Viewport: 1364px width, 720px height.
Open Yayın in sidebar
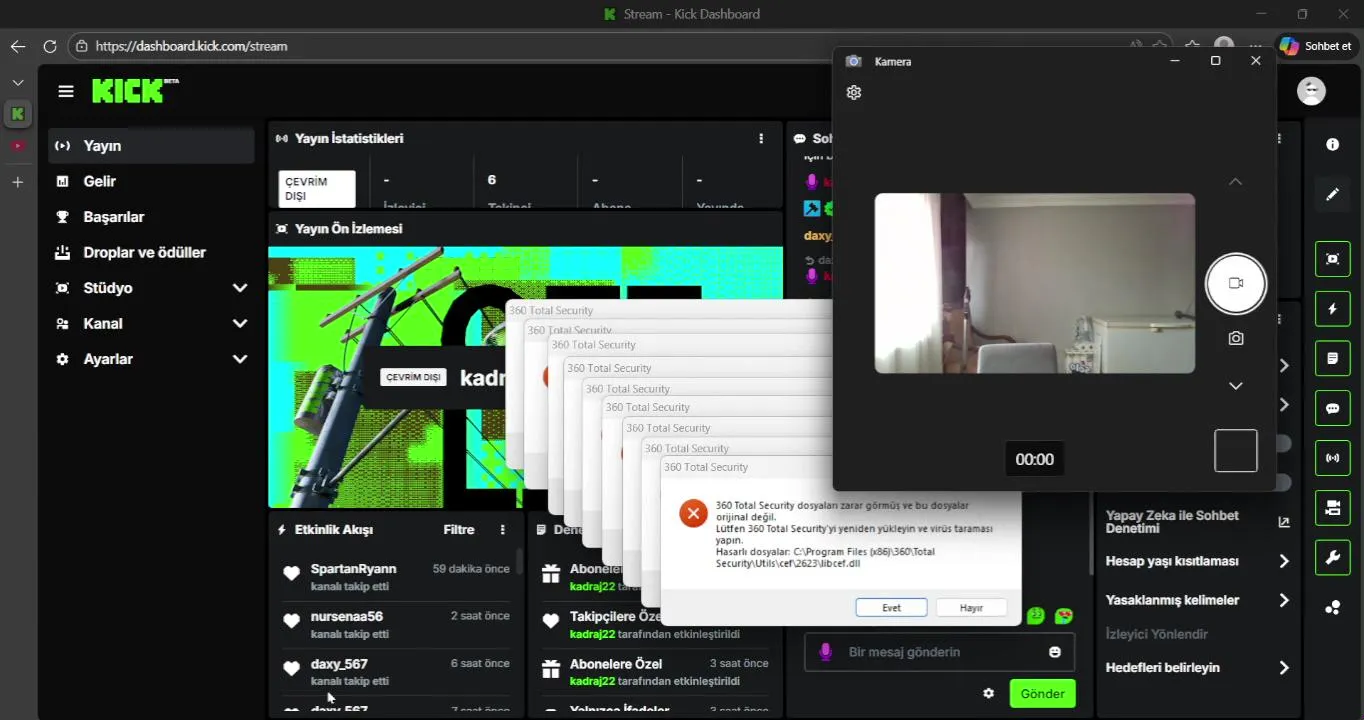click(x=152, y=146)
